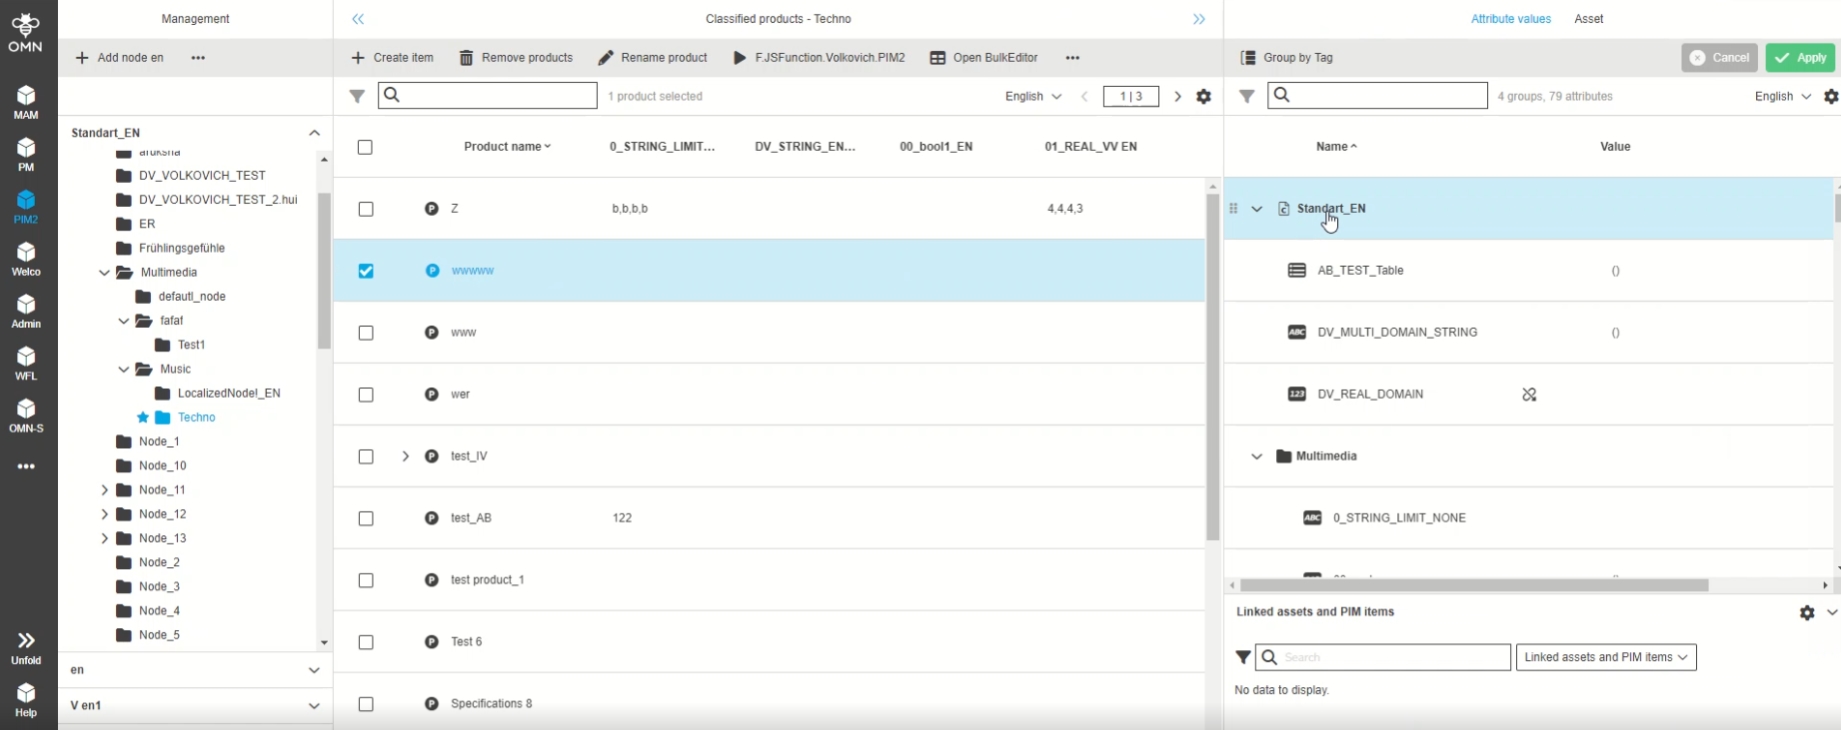Open Linked assets settings gear

[x=1807, y=612]
